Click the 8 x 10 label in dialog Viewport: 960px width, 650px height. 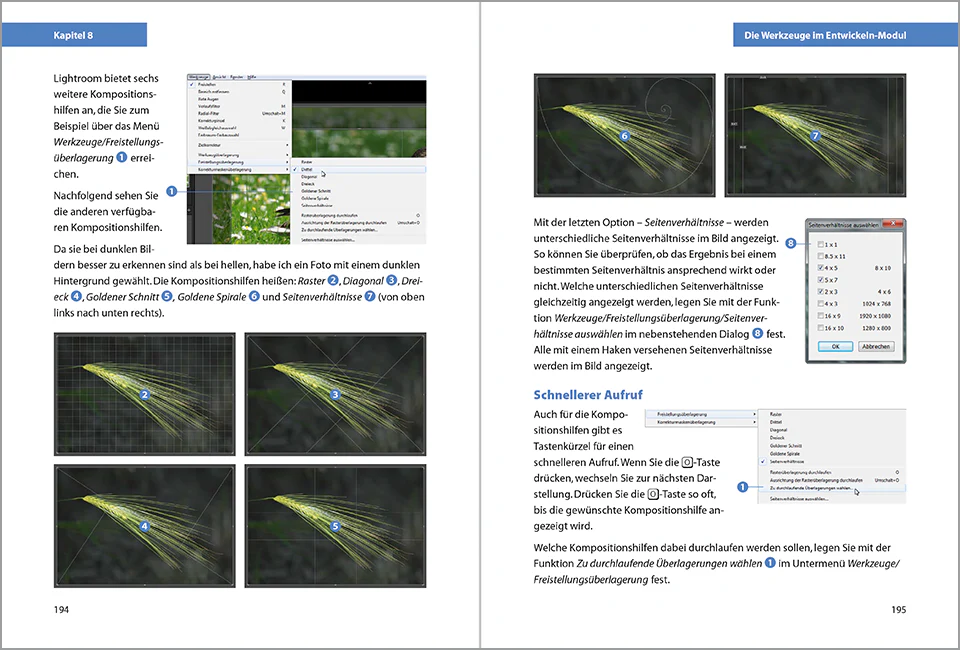click(883, 268)
